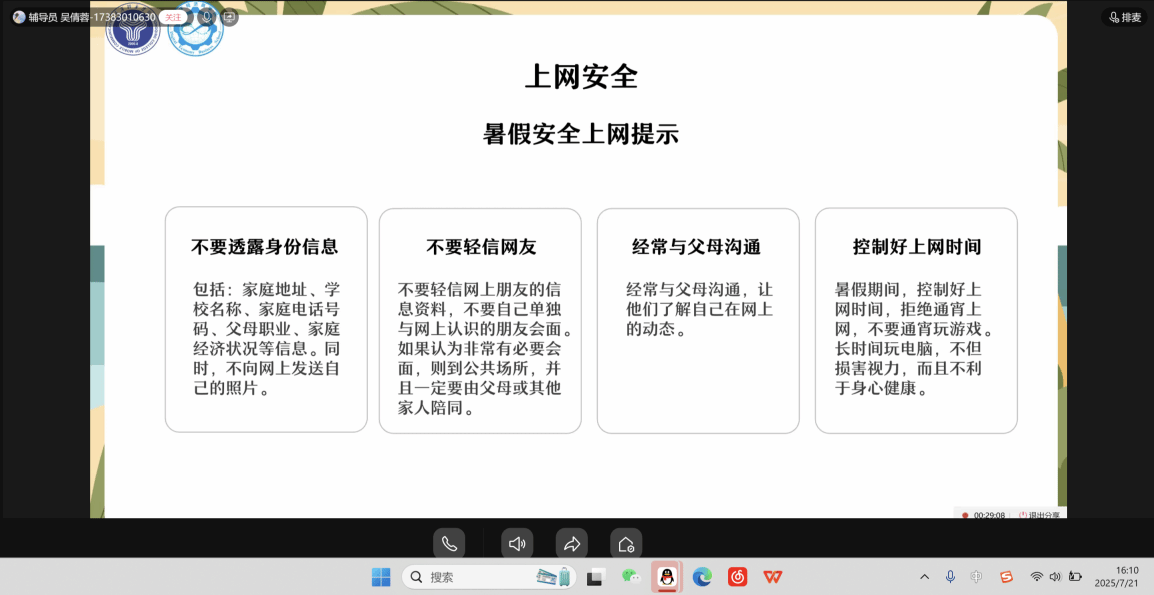This screenshot has width=1154, height=595.
Task: Click the share forward arrow icon
Action: coord(572,544)
